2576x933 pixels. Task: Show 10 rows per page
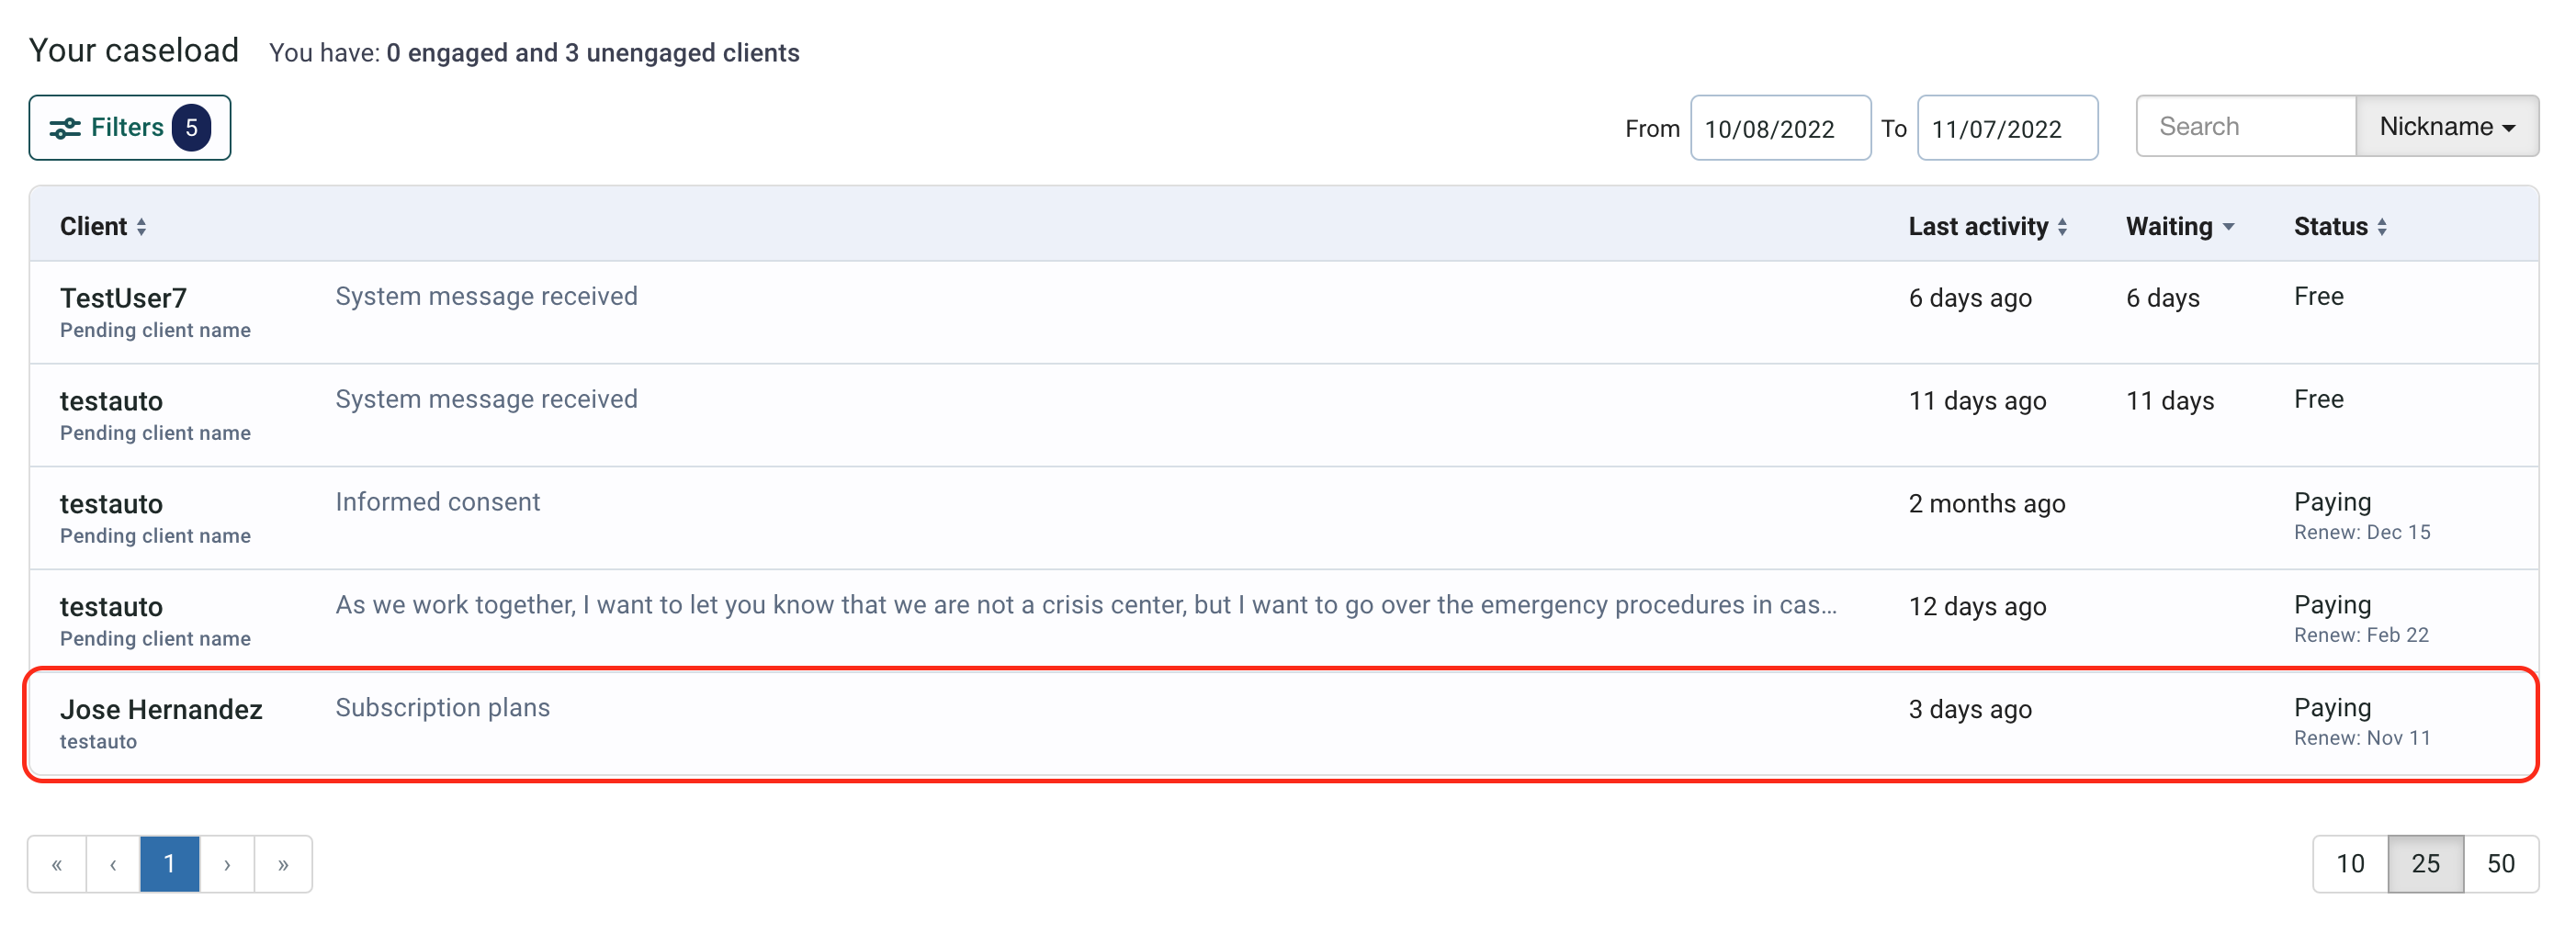tap(2350, 864)
